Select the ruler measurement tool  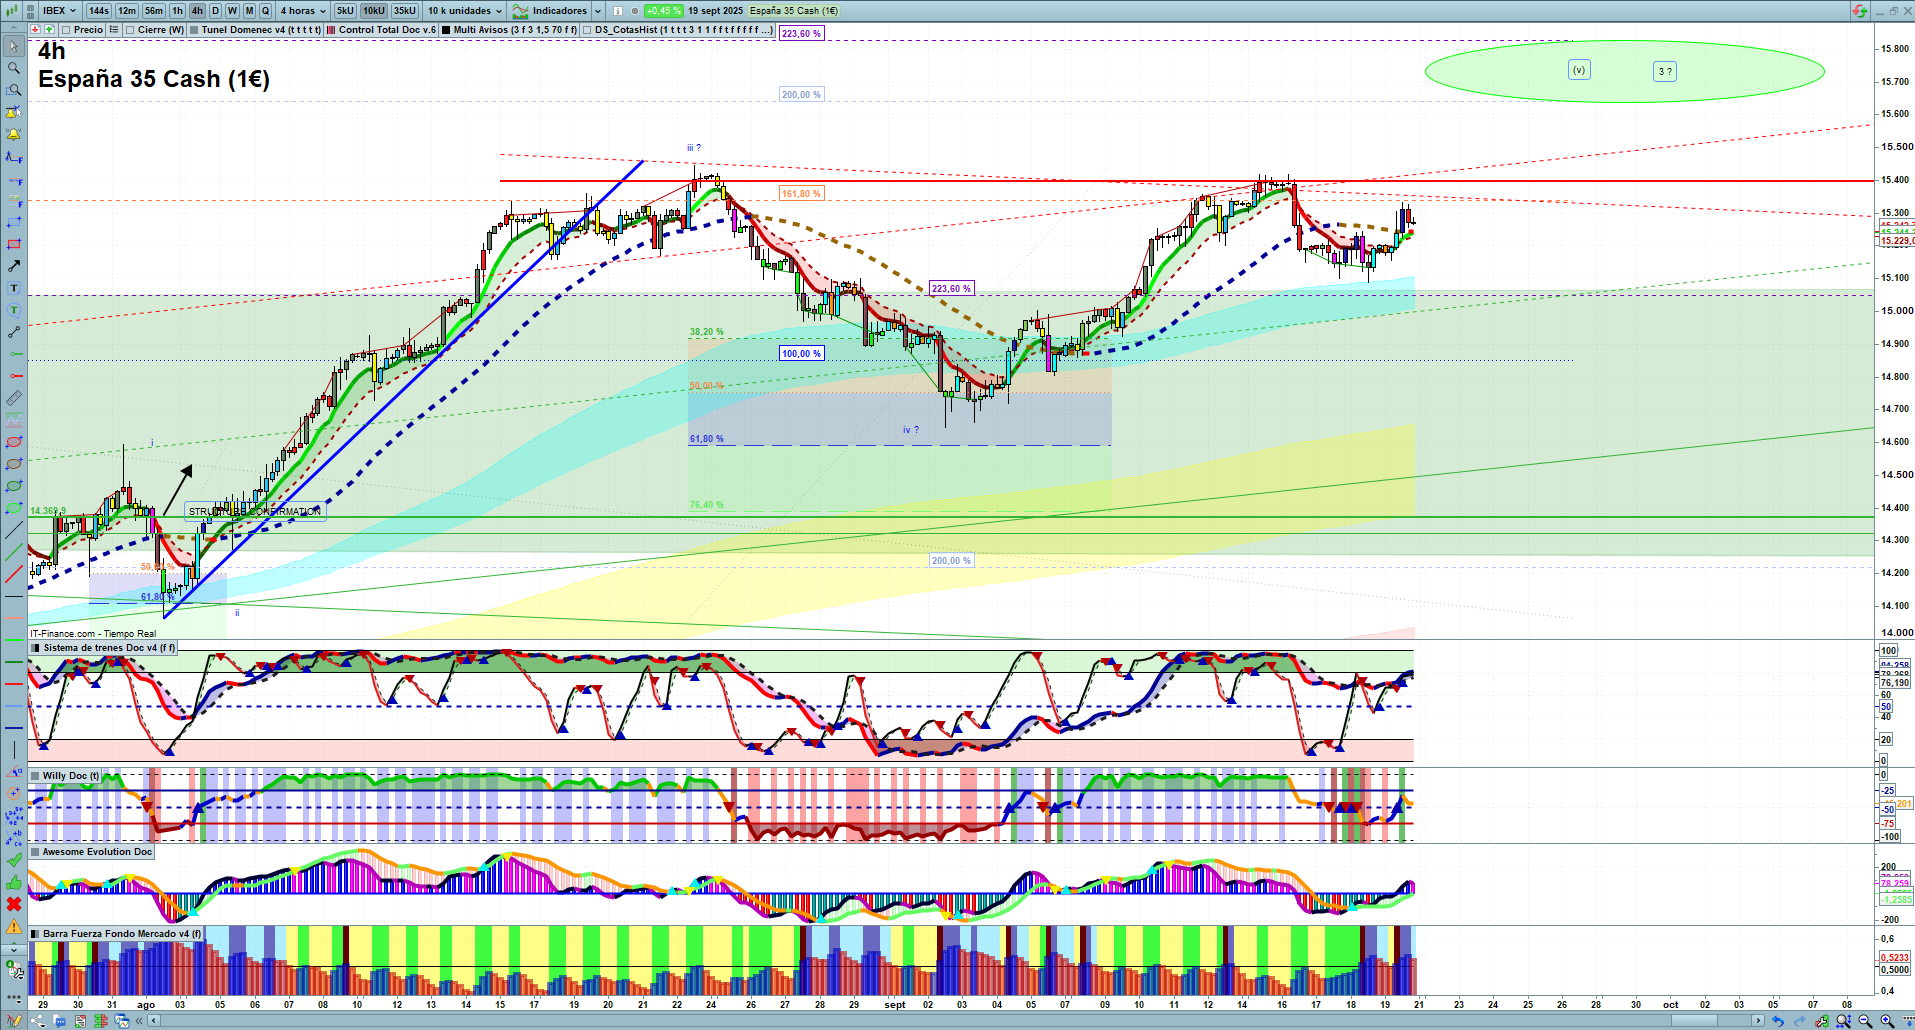click(14, 398)
